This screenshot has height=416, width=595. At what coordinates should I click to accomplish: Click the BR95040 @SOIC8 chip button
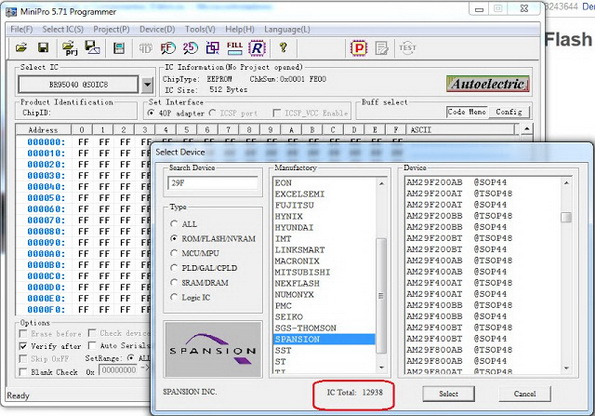[x=79, y=85]
